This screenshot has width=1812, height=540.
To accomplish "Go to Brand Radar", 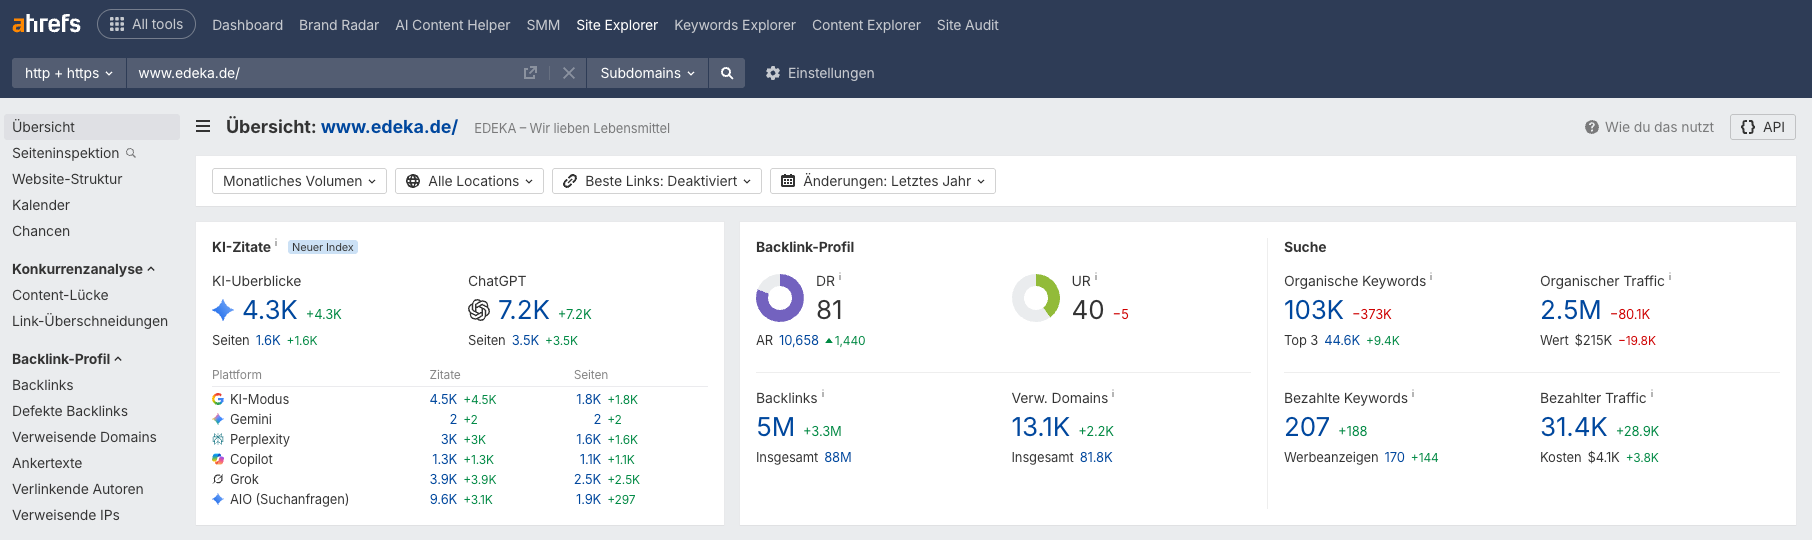I will coord(339,25).
